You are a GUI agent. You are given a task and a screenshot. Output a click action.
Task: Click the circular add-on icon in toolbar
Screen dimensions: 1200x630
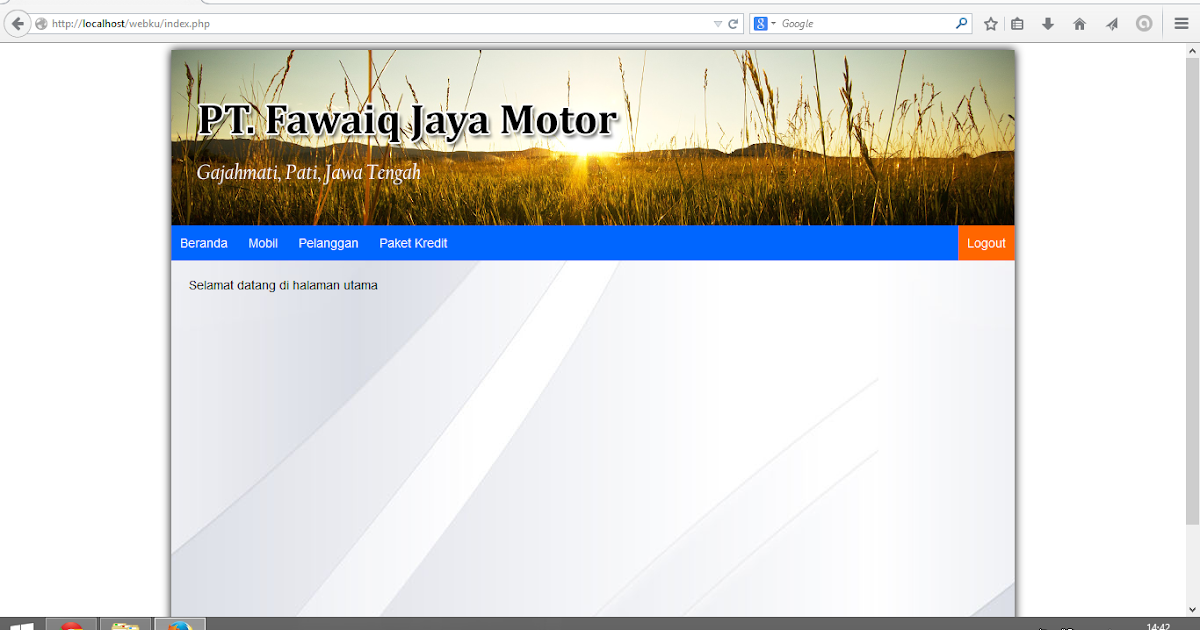(1143, 23)
